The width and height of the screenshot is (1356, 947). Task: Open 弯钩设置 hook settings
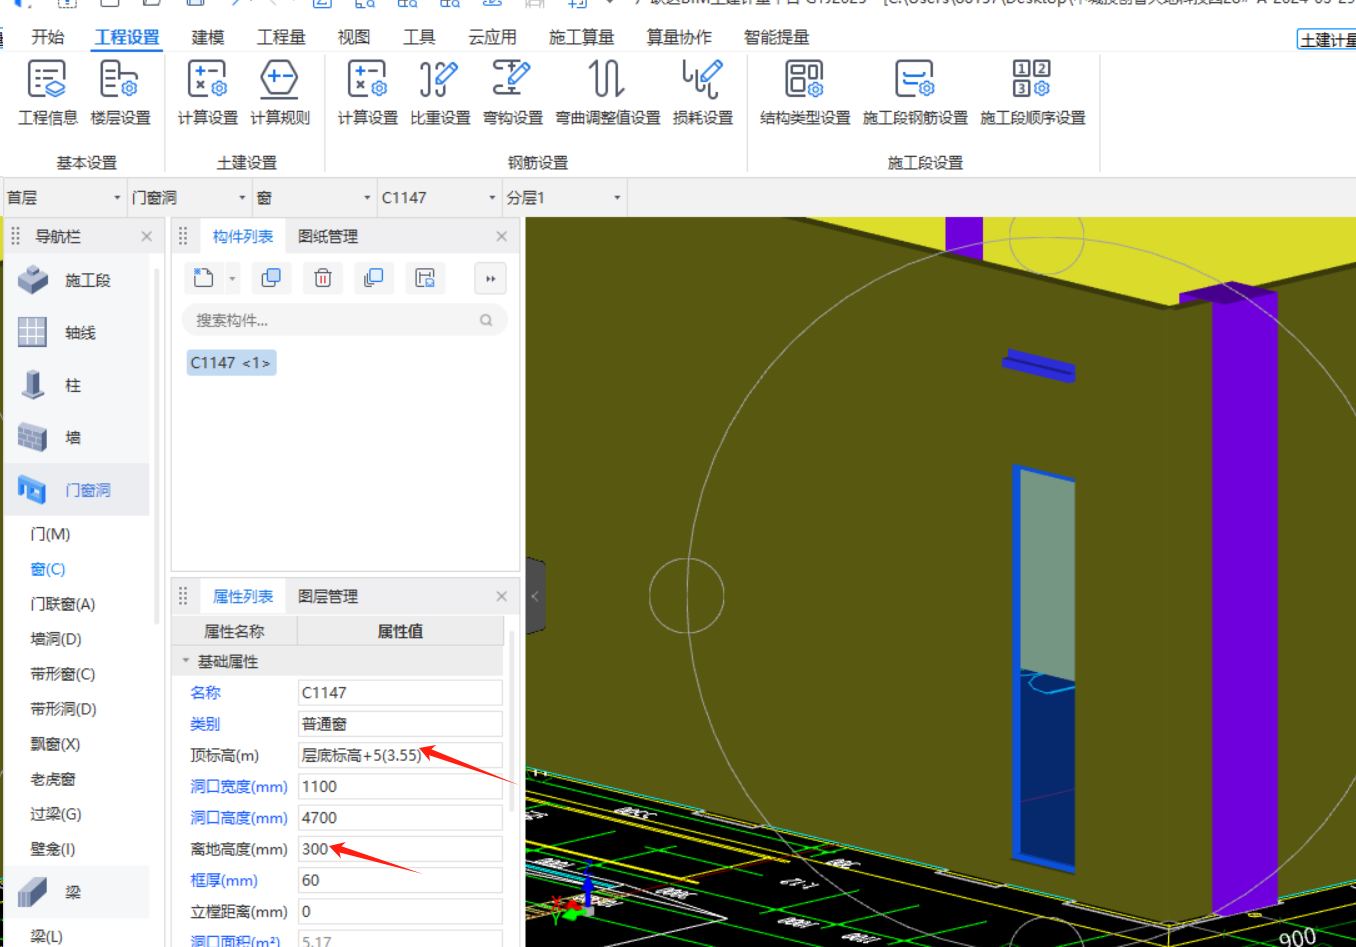tap(512, 93)
